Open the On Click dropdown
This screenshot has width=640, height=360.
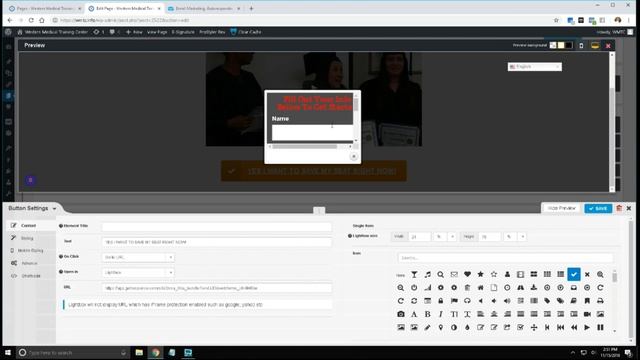[138, 257]
